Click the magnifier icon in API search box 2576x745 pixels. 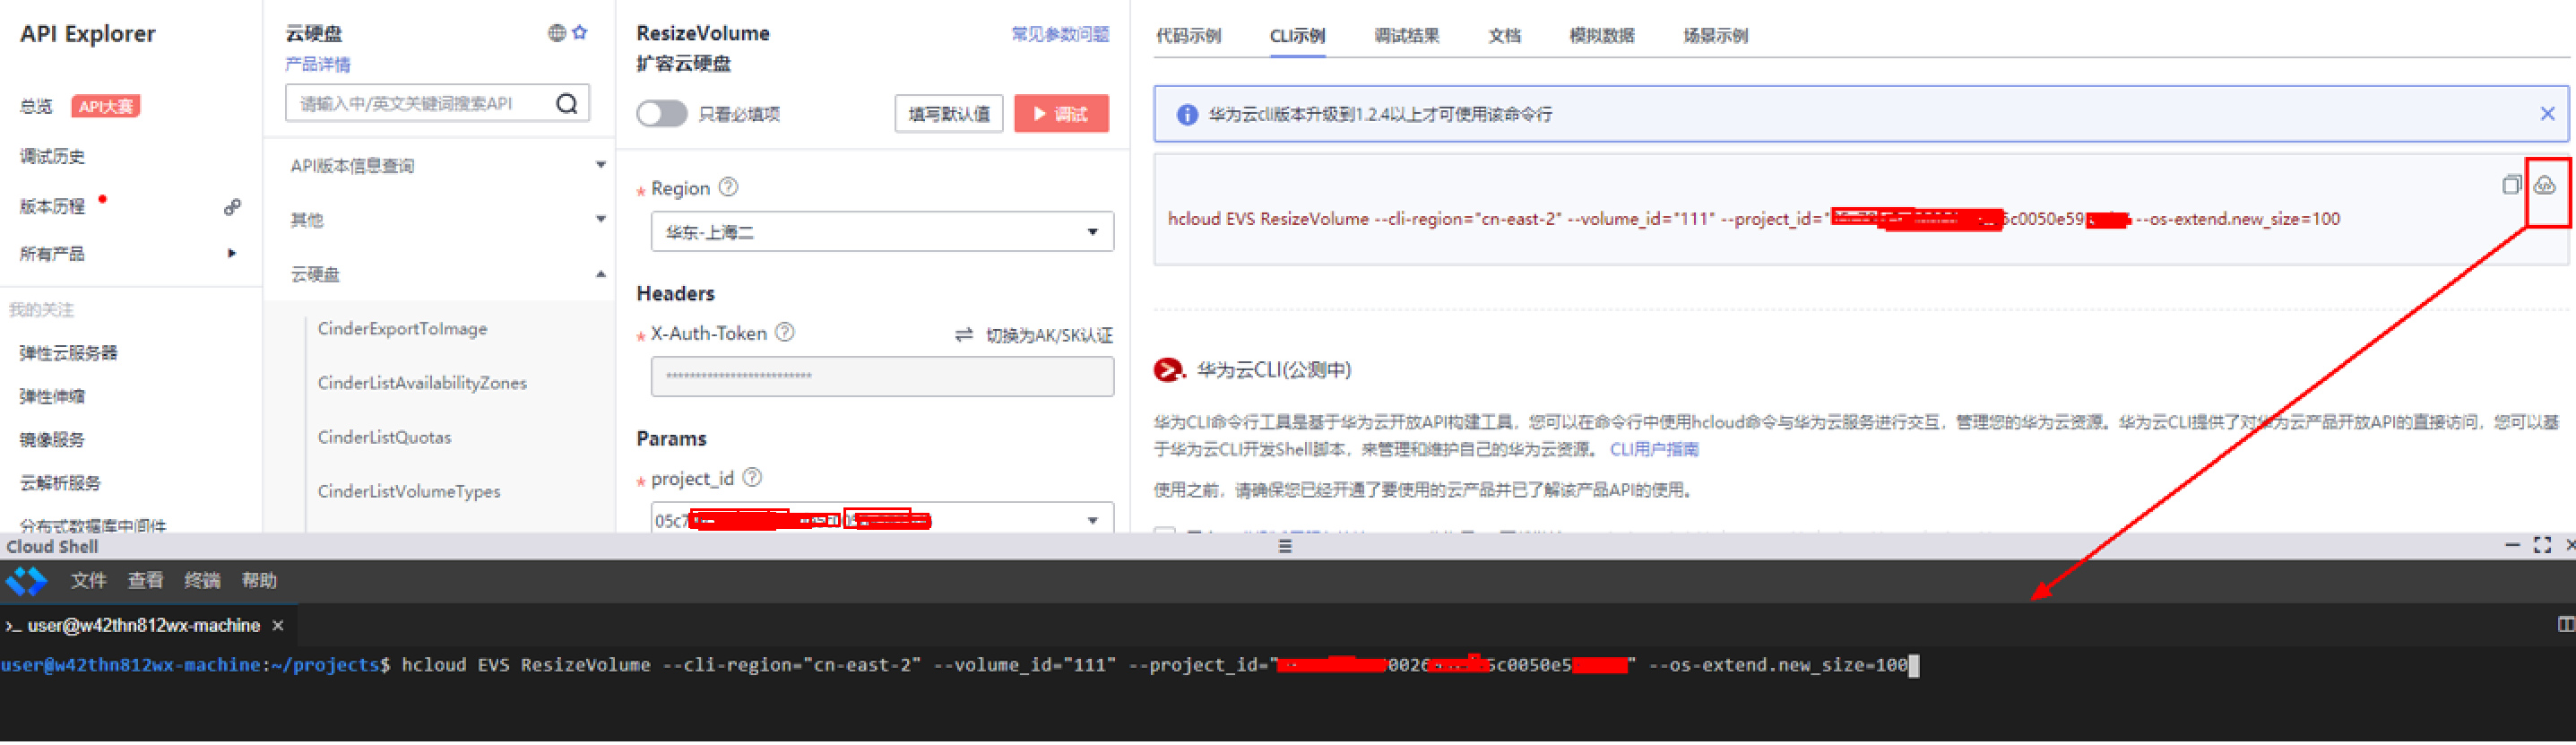point(567,103)
